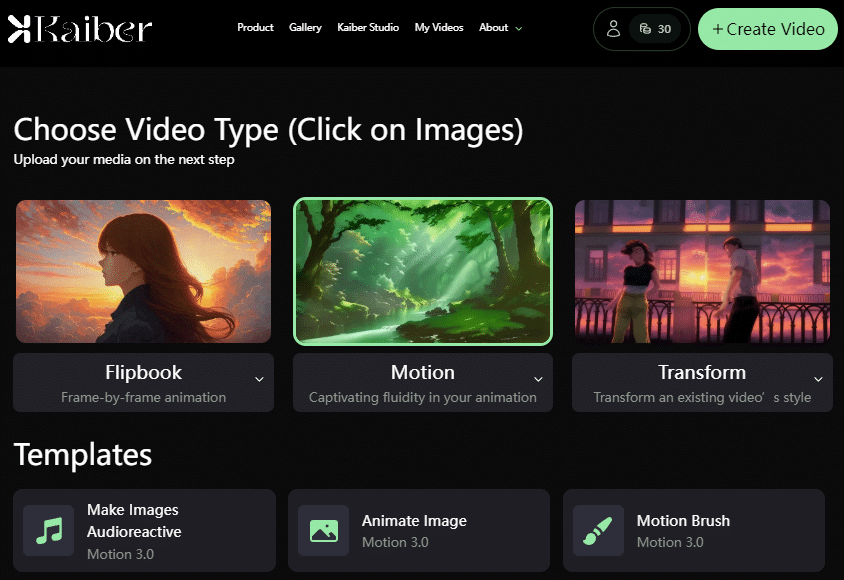Select the Motion green forest thumbnail
This screenshot has height=580, width=844.
pyautogui.click(x=422, y=271)
